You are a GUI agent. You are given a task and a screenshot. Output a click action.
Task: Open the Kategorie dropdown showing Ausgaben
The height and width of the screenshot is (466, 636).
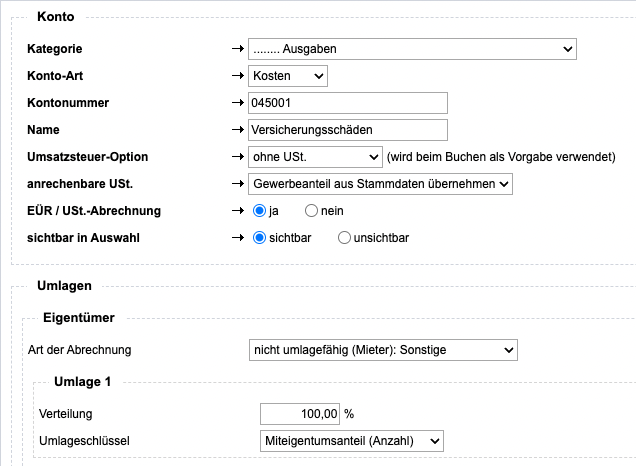[412, 49]
